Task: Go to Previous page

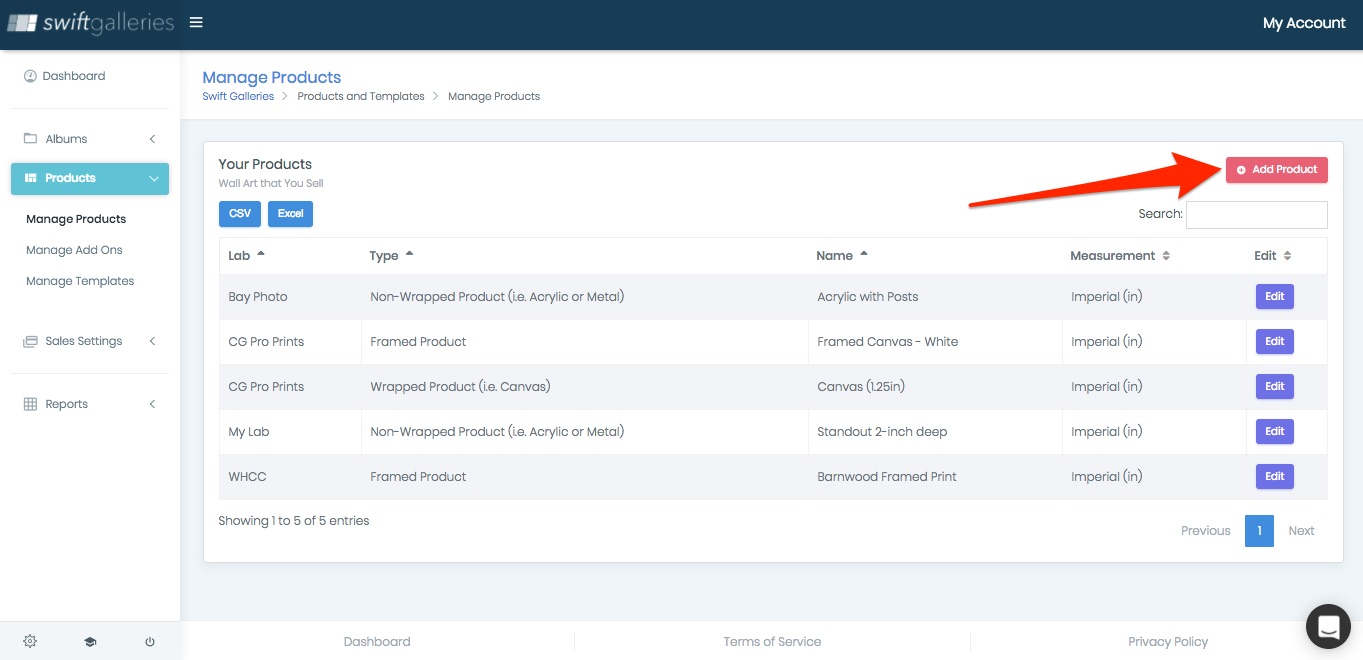Action: (1205, 531)
